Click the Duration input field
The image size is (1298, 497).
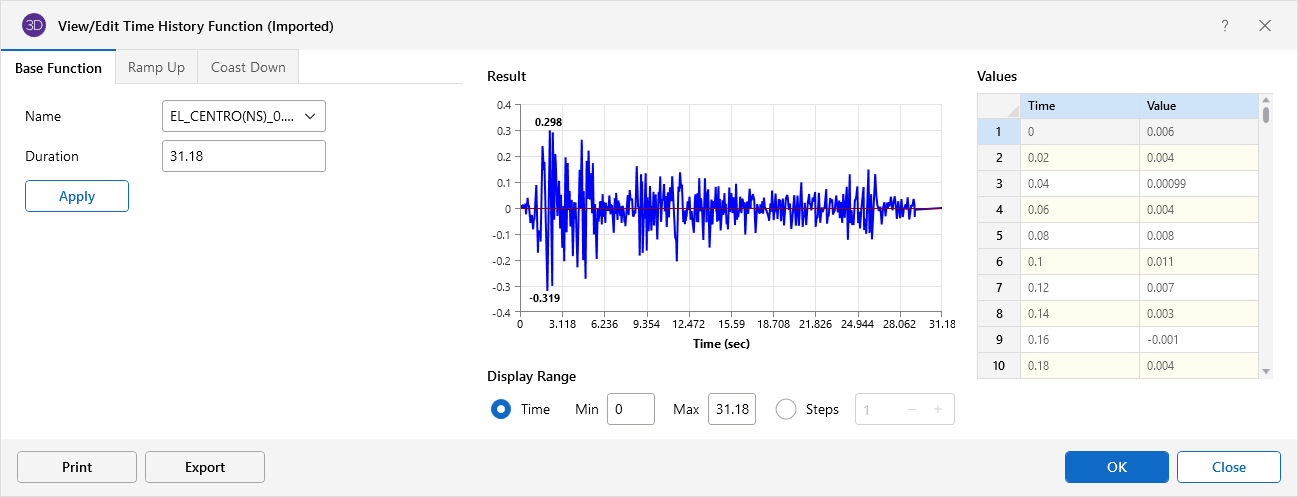click(243, 156)
